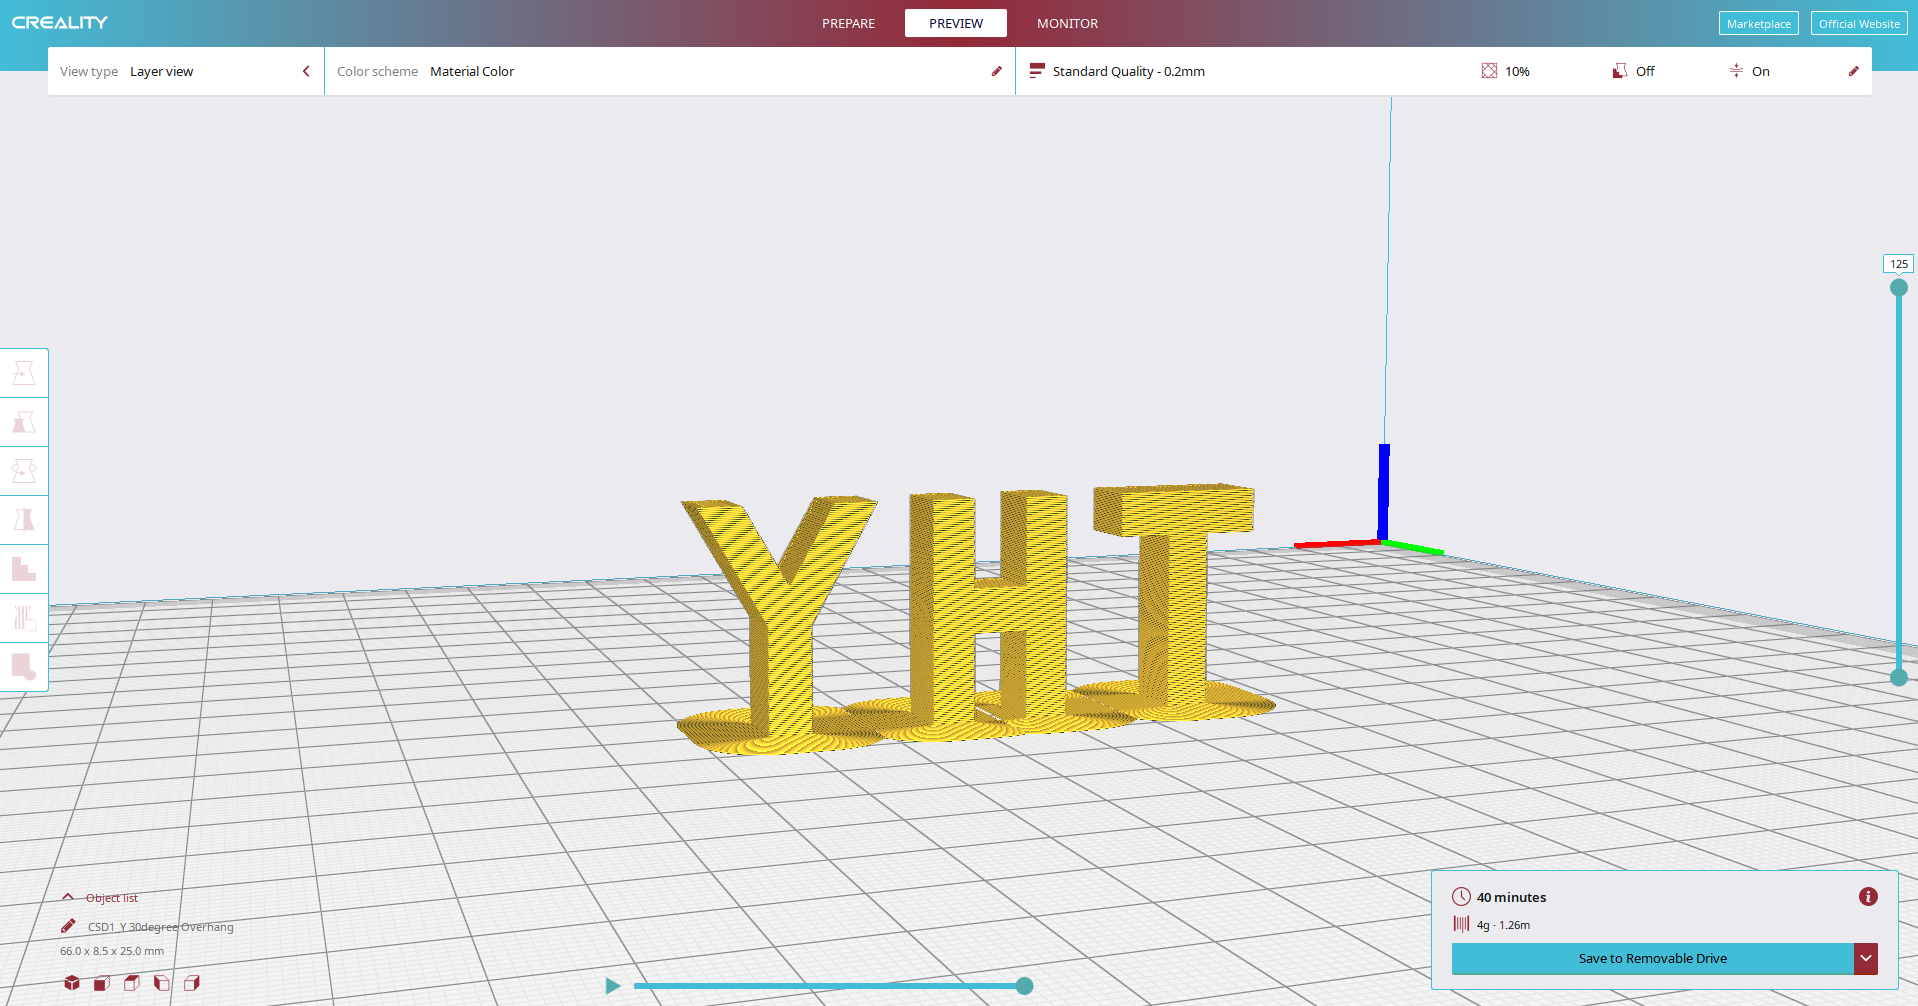Click the 3D isometric view cube icon

pyautogui.click(x=72, y=983)
